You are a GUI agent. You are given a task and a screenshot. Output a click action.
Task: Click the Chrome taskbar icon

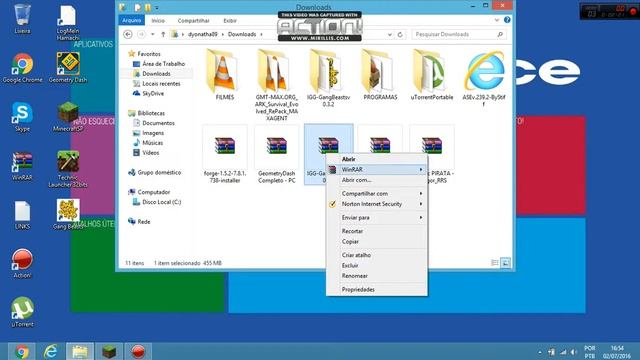tap(22, 351)
